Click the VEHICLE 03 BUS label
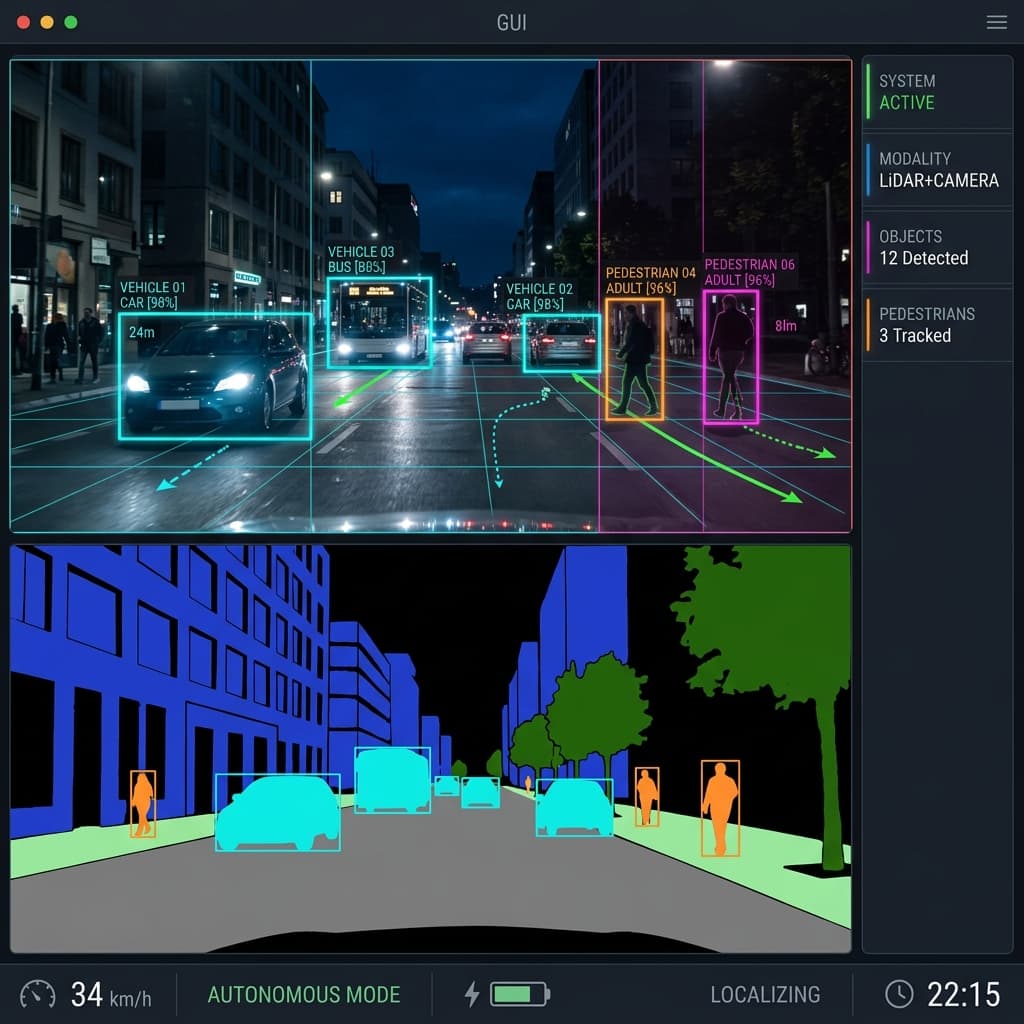This screenshot has height=1024, width=1024. point(360,259)
